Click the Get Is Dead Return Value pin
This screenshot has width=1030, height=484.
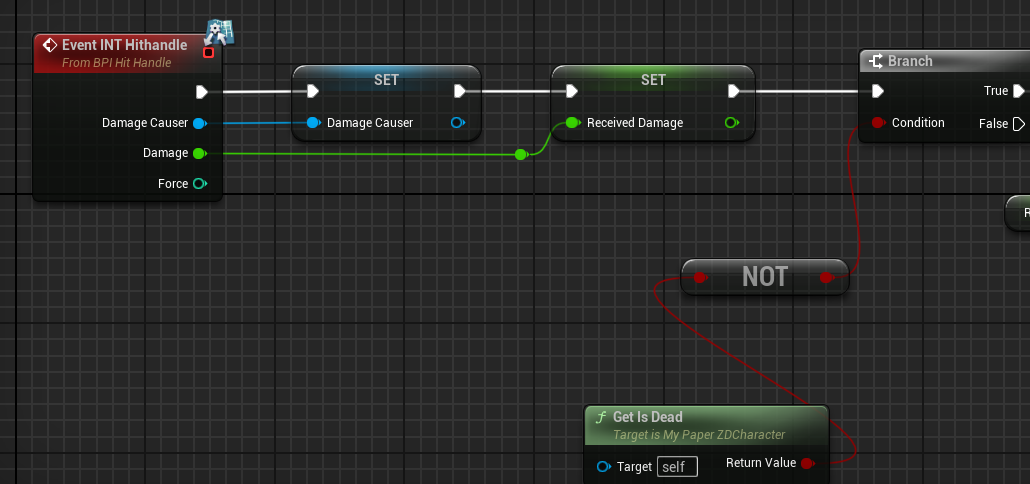coord(807,464)
